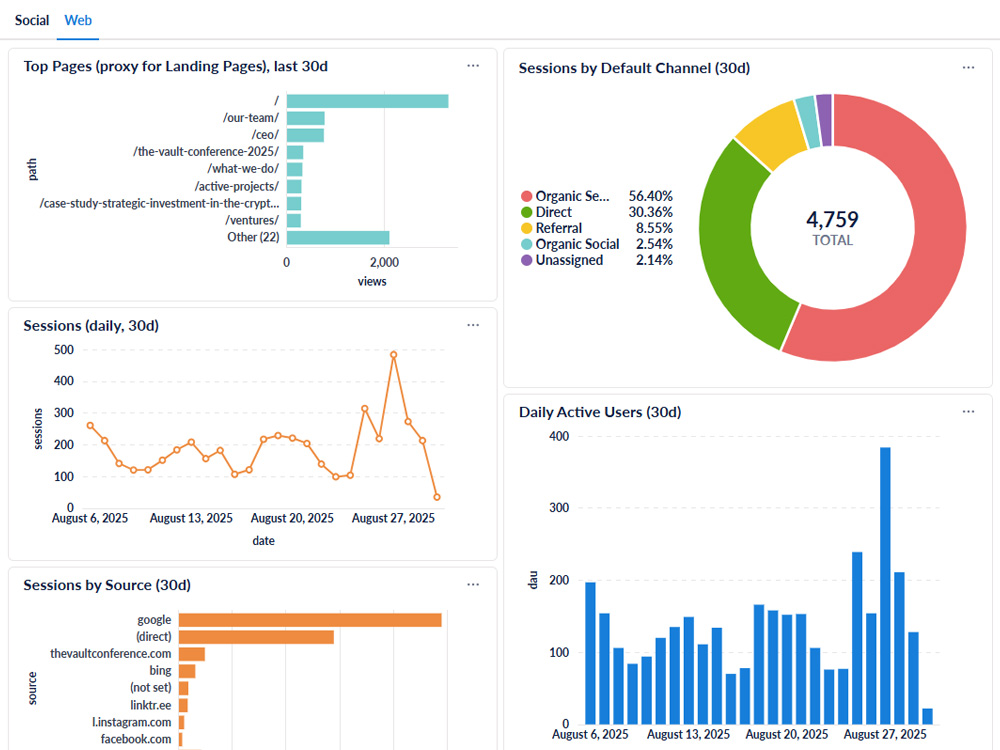
Task: Toggle Referral legend entry
Action: [x=558, y=228]
